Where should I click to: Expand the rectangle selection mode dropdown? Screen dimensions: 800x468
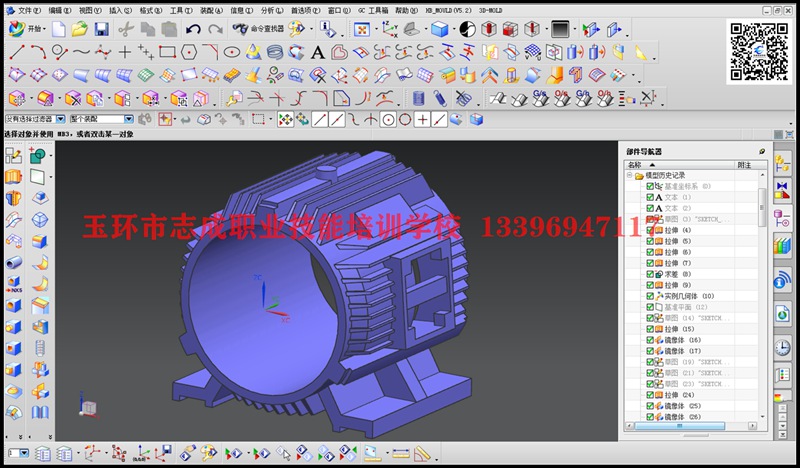pos(270,119)
